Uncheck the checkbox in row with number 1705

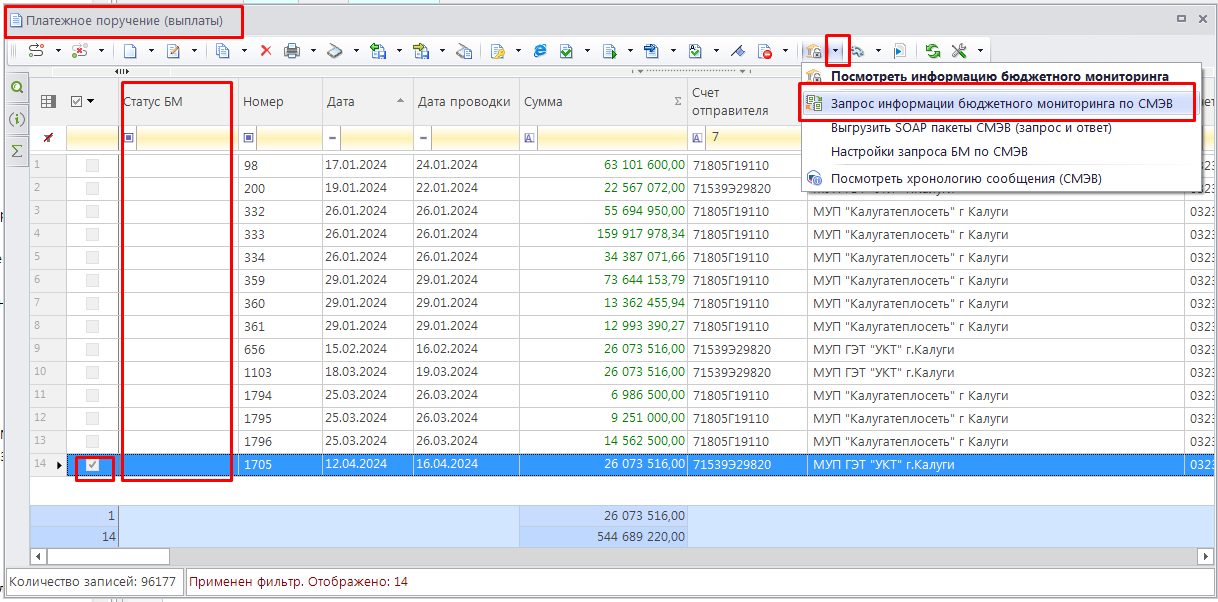coord(92,465)
